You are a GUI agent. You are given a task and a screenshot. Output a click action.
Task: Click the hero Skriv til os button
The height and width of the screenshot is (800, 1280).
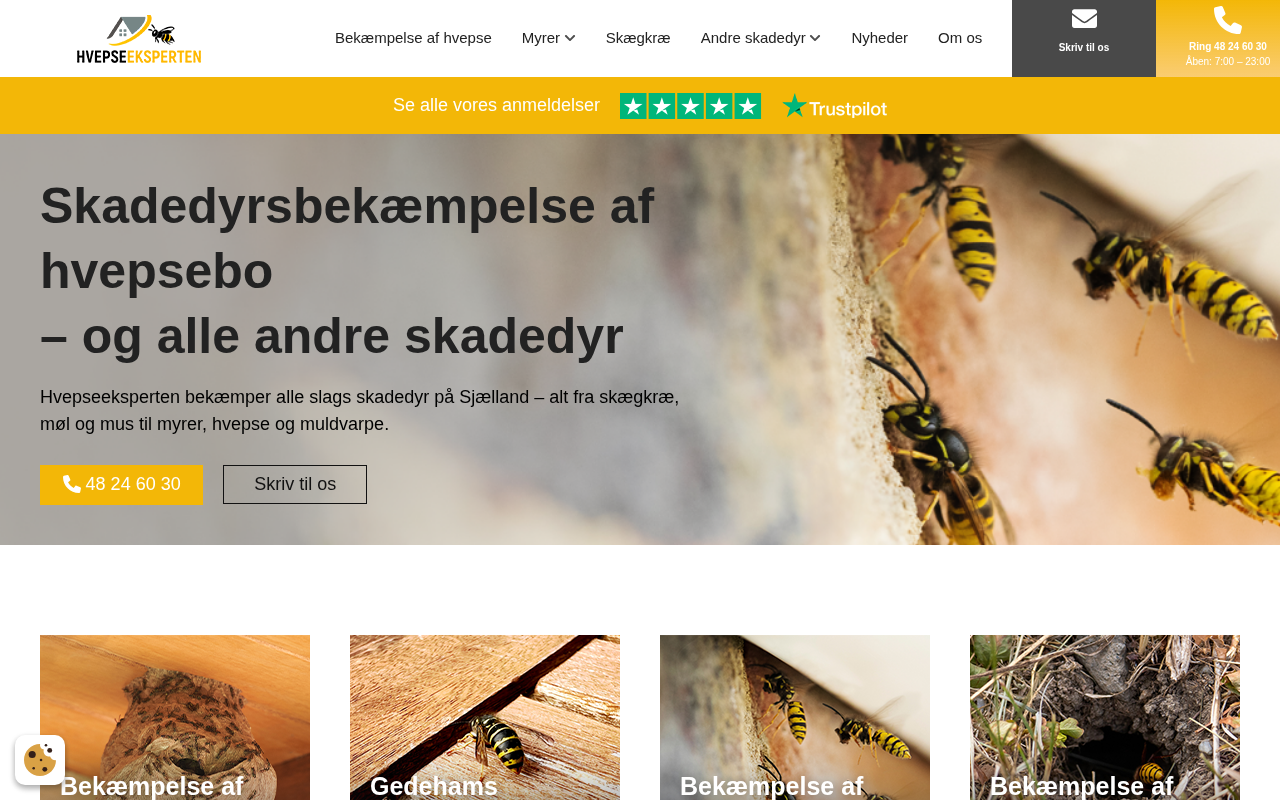[295, 484]
